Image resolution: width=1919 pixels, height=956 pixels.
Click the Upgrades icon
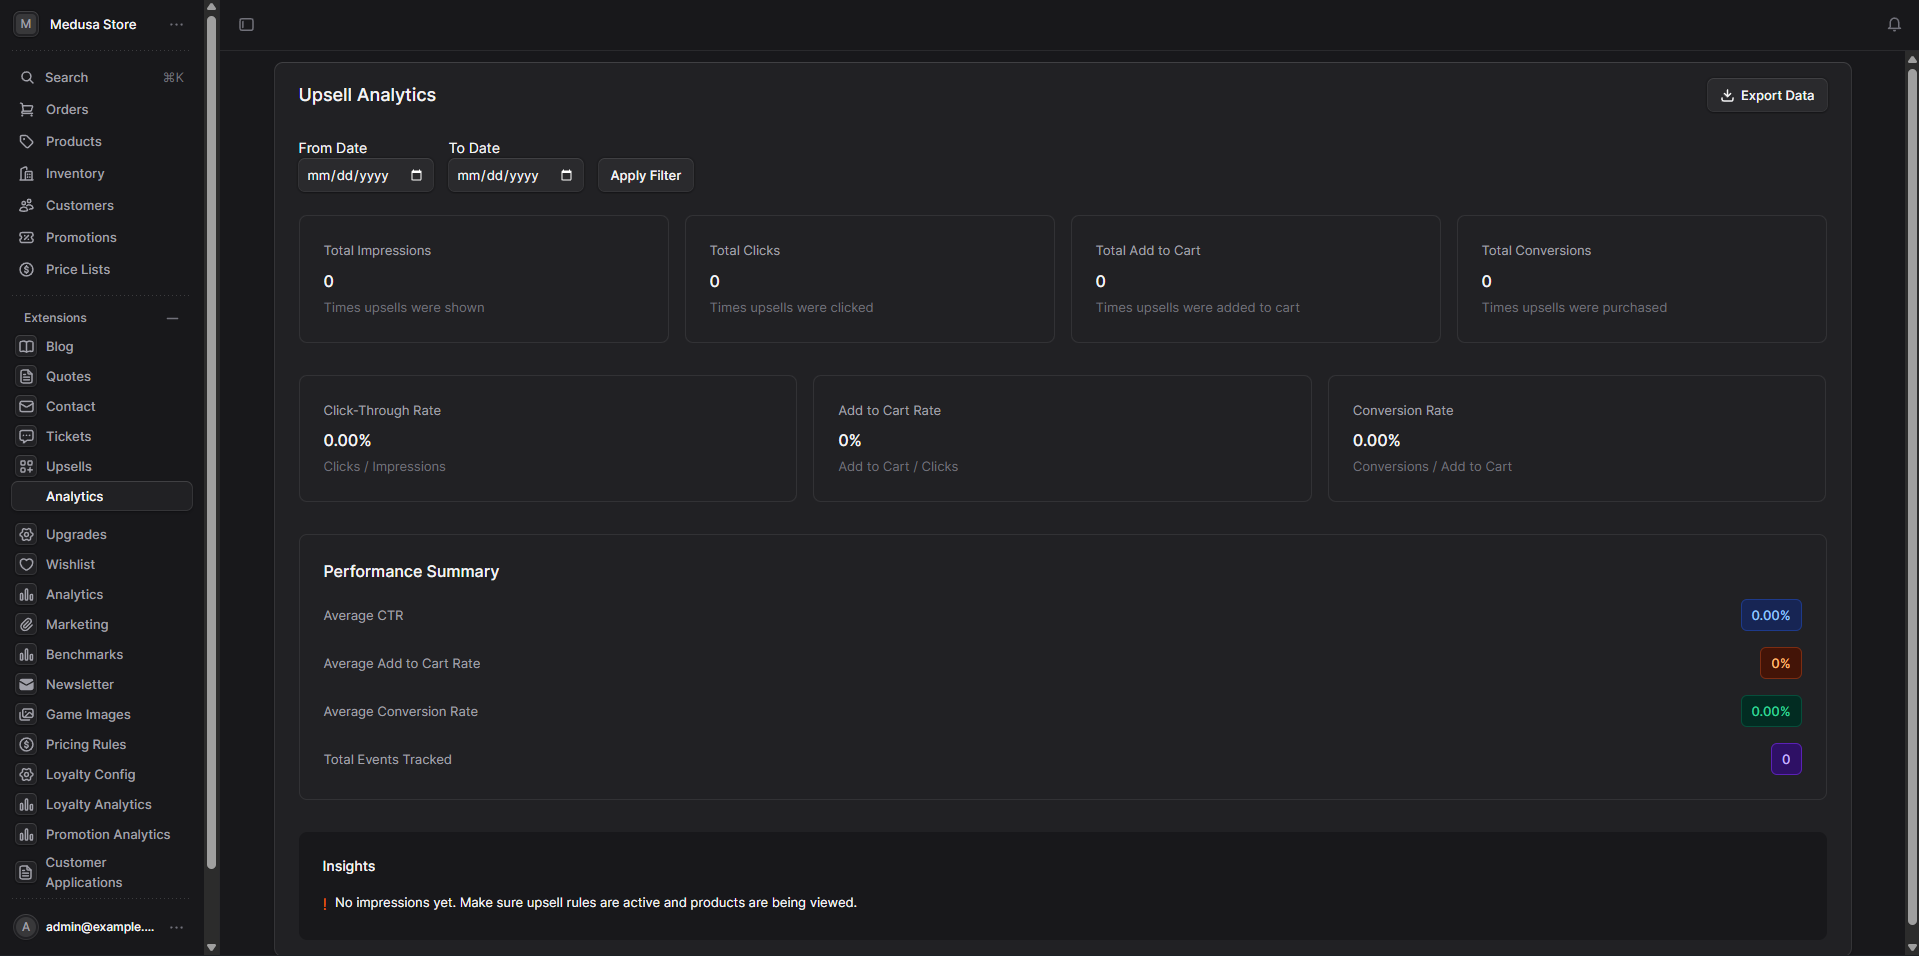27,534
